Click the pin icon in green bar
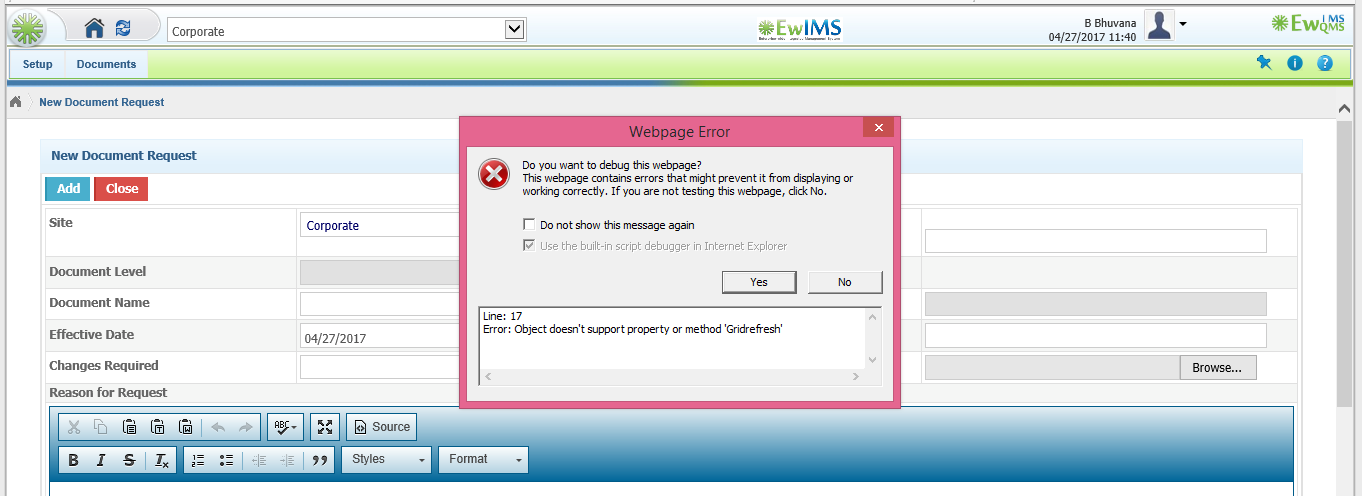1362x496 pixels. tap(1264, 63)
